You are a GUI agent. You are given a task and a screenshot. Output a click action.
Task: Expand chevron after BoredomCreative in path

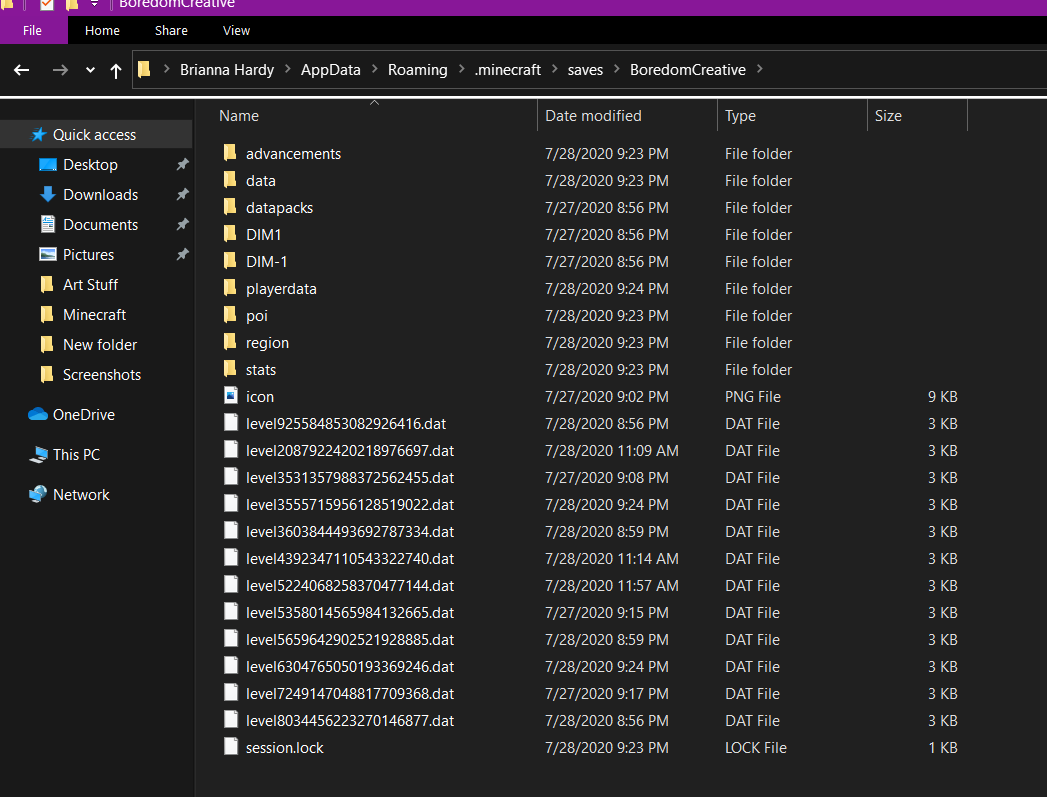pyautogui.click(x=760, y=70)
